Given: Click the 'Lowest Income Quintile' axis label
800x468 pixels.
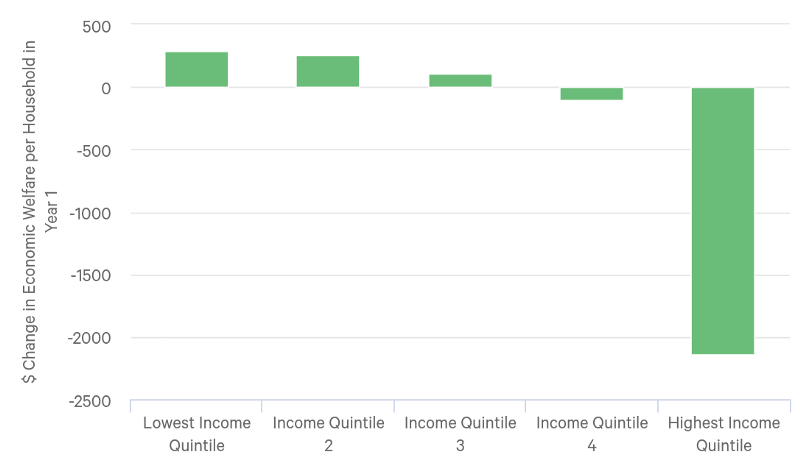Looking at the screenshot, I should click(x=197, y=434).
